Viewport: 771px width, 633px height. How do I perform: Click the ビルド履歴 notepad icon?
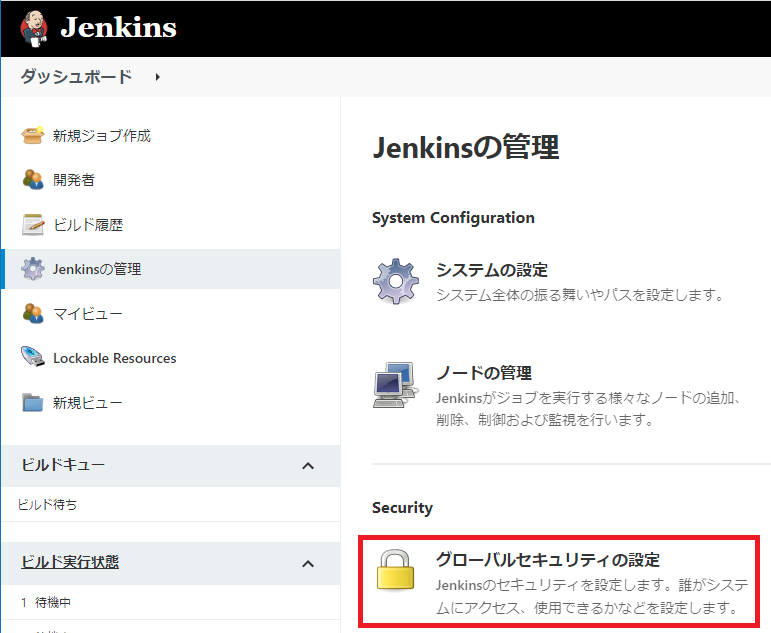(32, 224)
